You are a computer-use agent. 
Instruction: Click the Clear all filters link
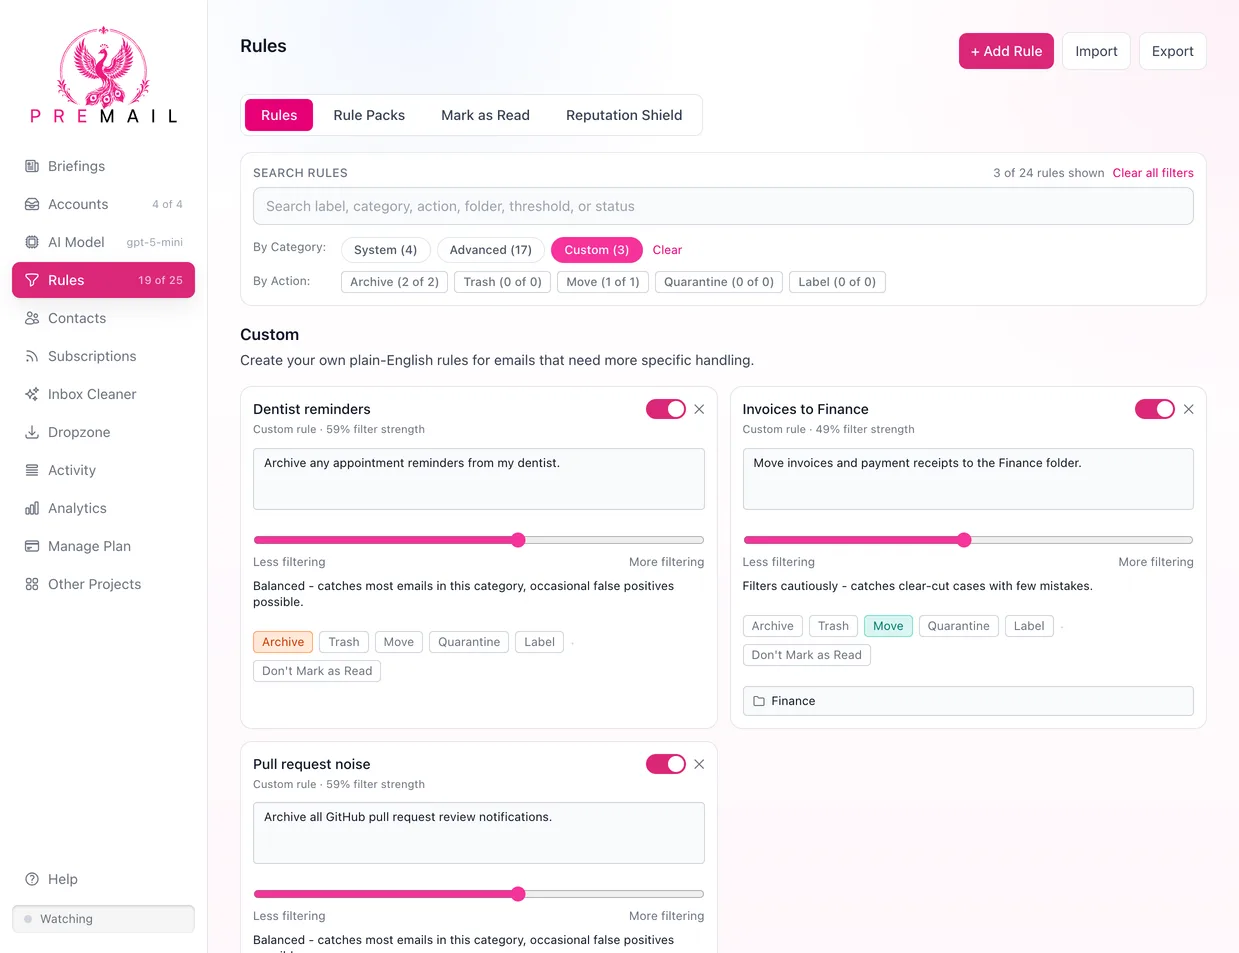pyautogui.click(x=1153, y=173)
